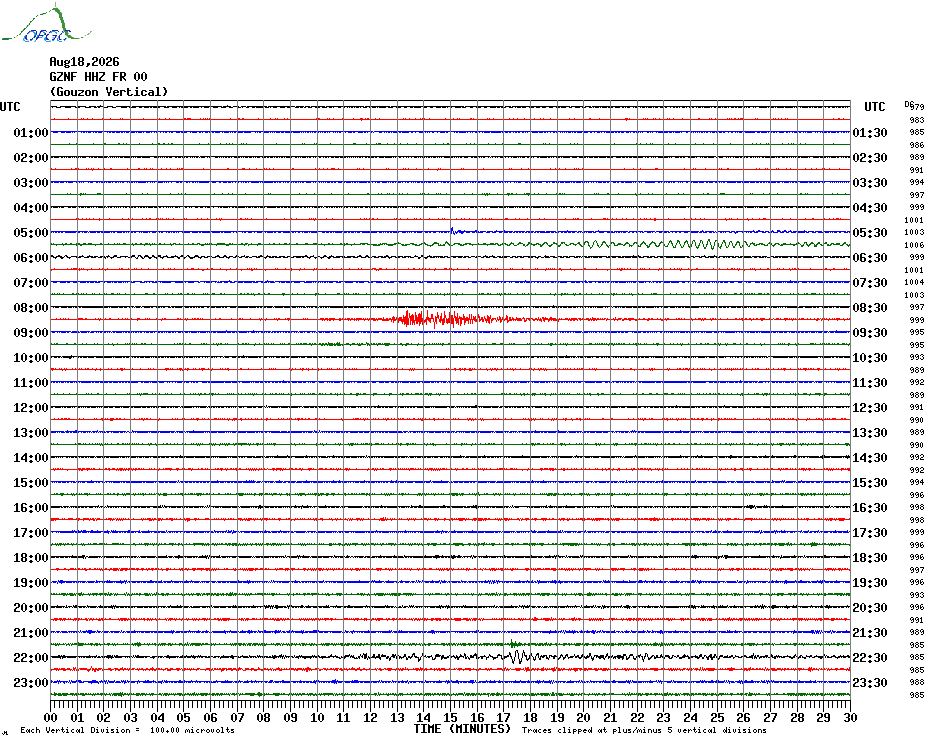Click the UTC heading on the left side
Image resolution: width=930 pixels, height=744 pixels.
coord(10,107)
